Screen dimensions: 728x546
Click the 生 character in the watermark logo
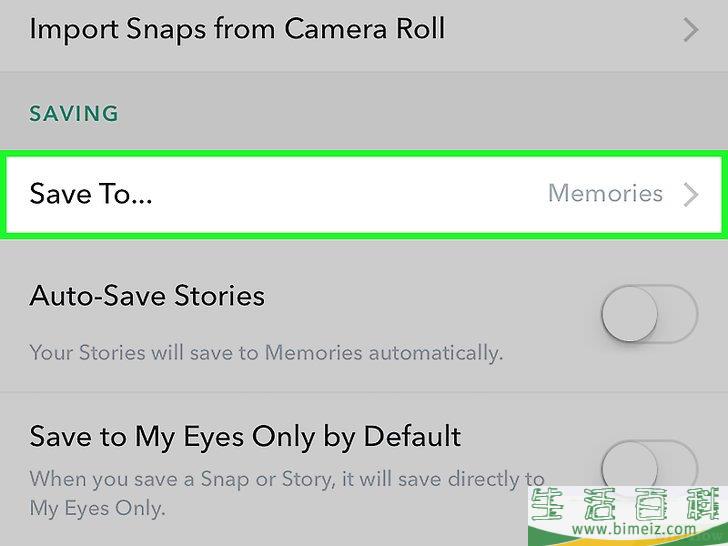tap(548, 505)
